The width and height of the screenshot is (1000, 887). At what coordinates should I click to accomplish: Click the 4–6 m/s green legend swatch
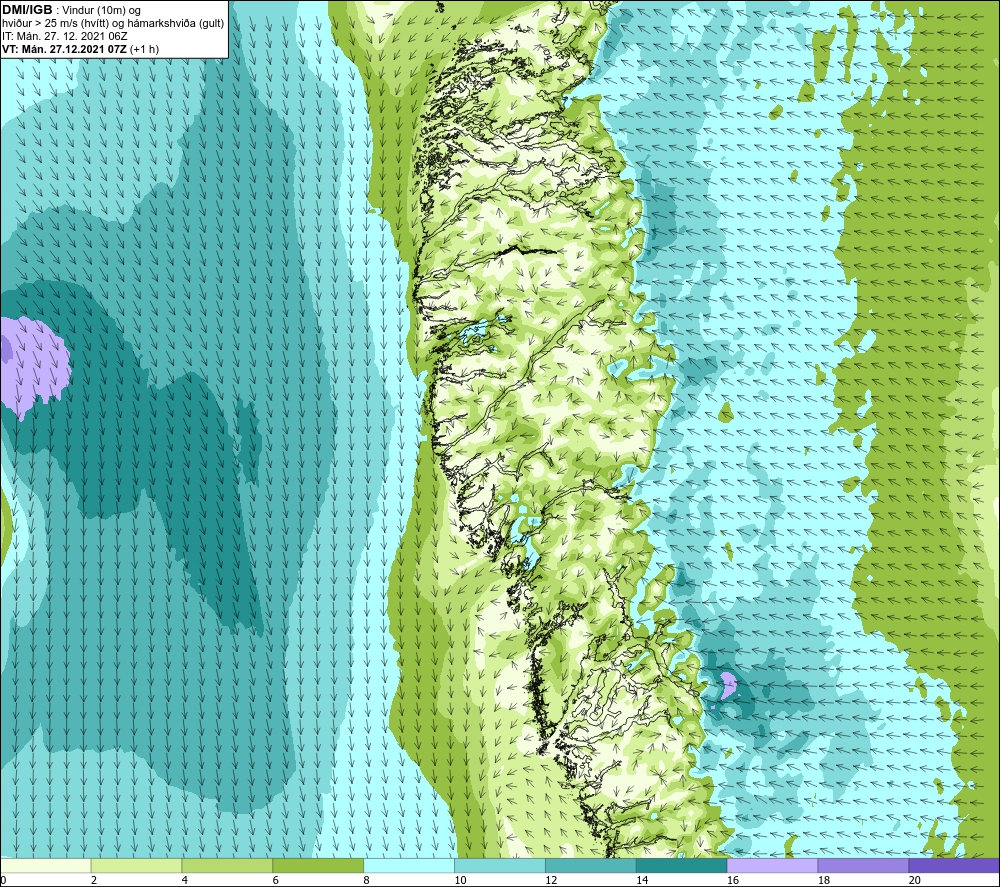click(x=227, y=865)
